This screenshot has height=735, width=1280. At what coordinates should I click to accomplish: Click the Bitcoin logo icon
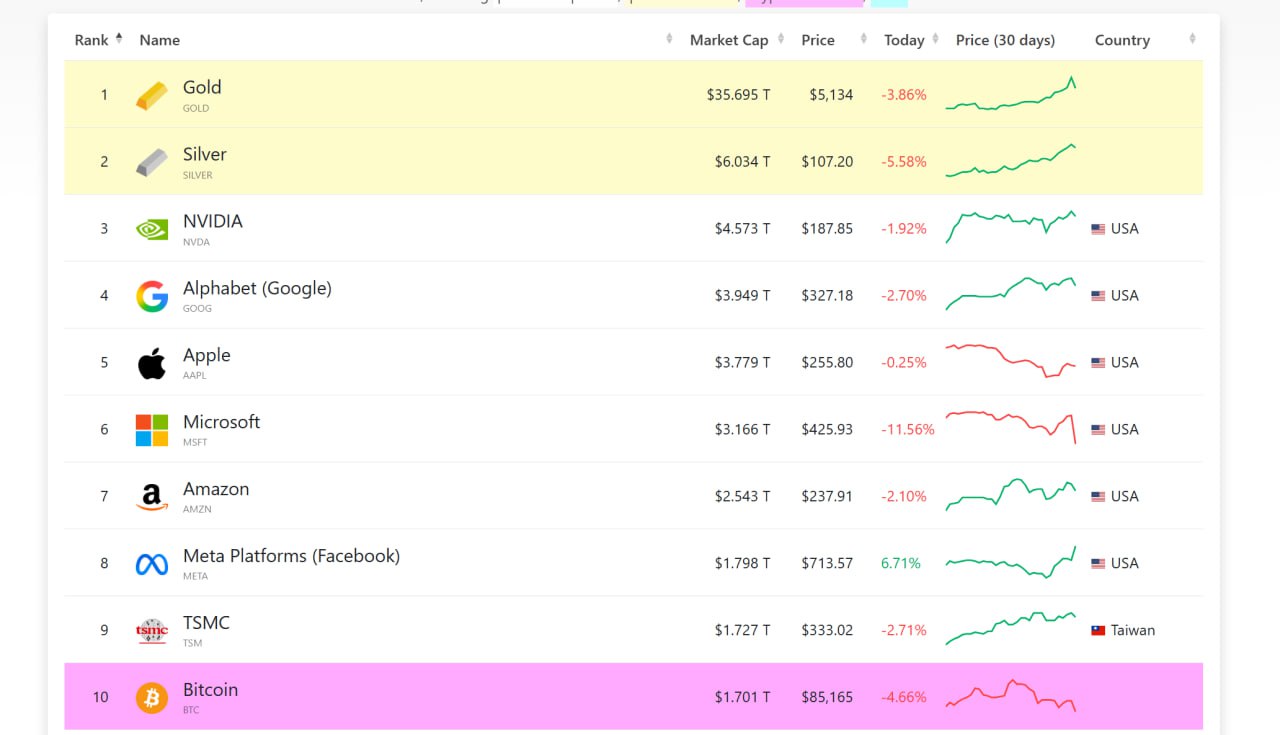tap(152, 698)
